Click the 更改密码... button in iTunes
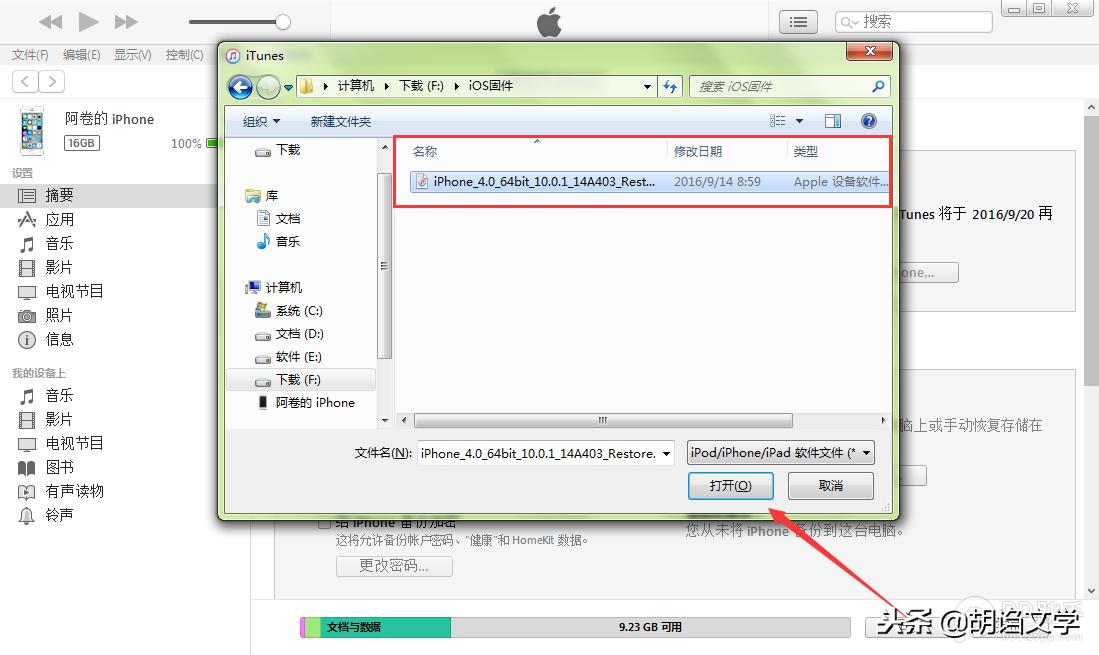 click(394, 566)
